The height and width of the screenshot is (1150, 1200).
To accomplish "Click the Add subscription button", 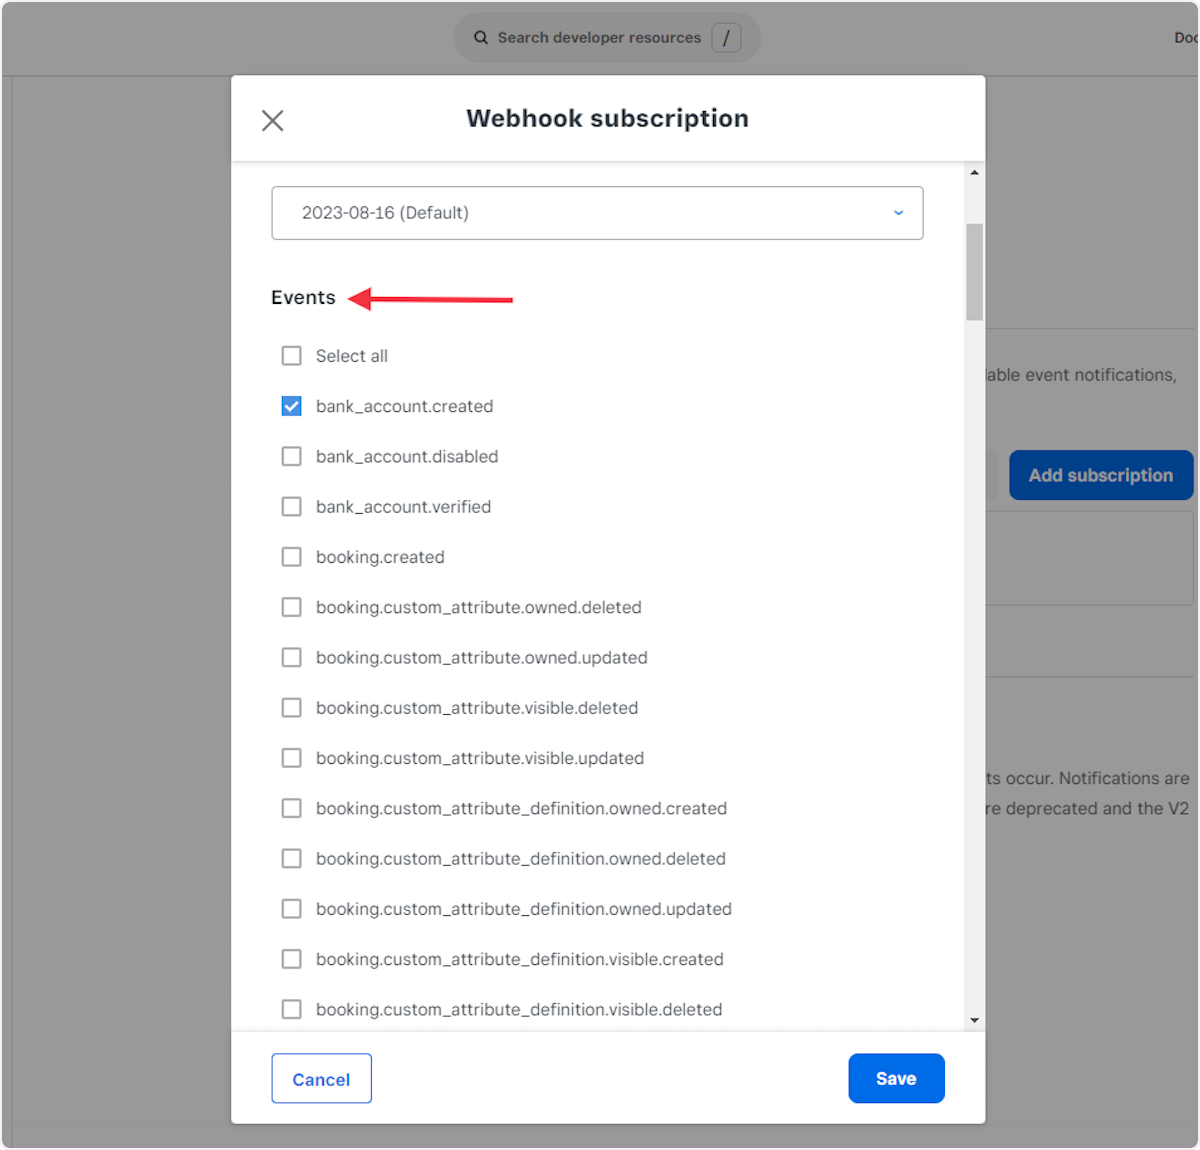I will tap(1100, 475).
